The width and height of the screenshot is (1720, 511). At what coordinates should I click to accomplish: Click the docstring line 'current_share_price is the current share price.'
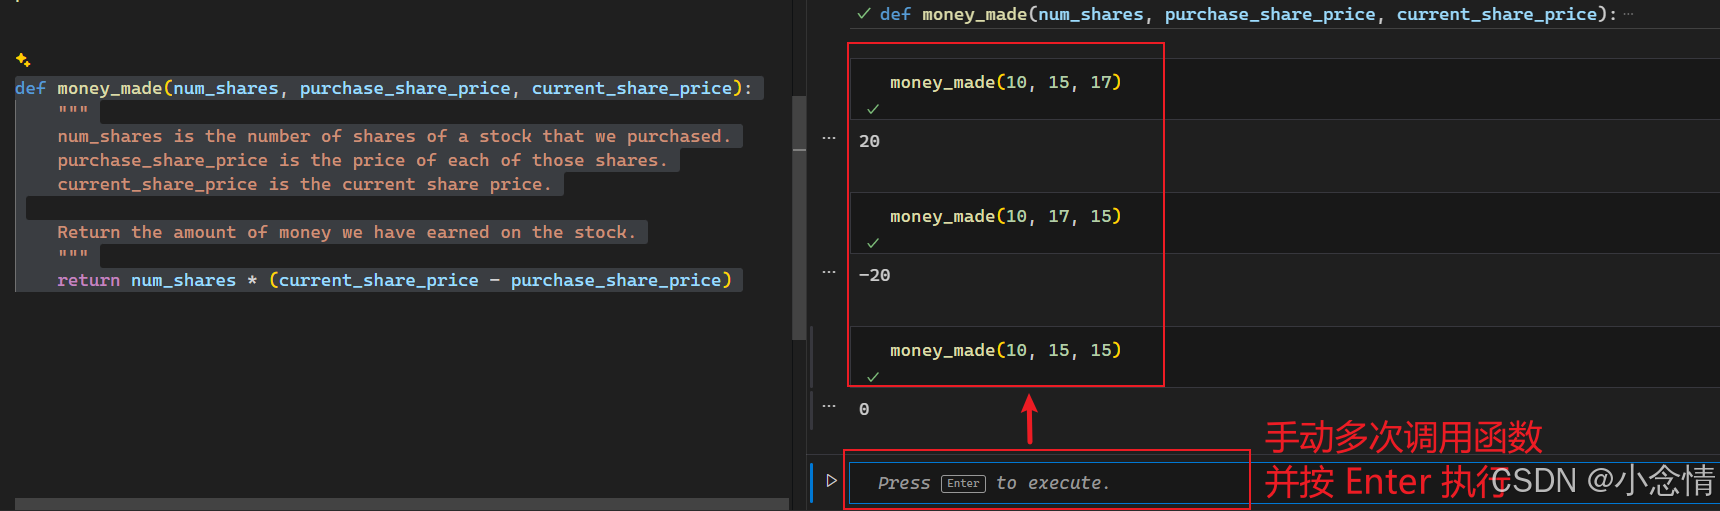pyautogui.click(x=304, y=184)
